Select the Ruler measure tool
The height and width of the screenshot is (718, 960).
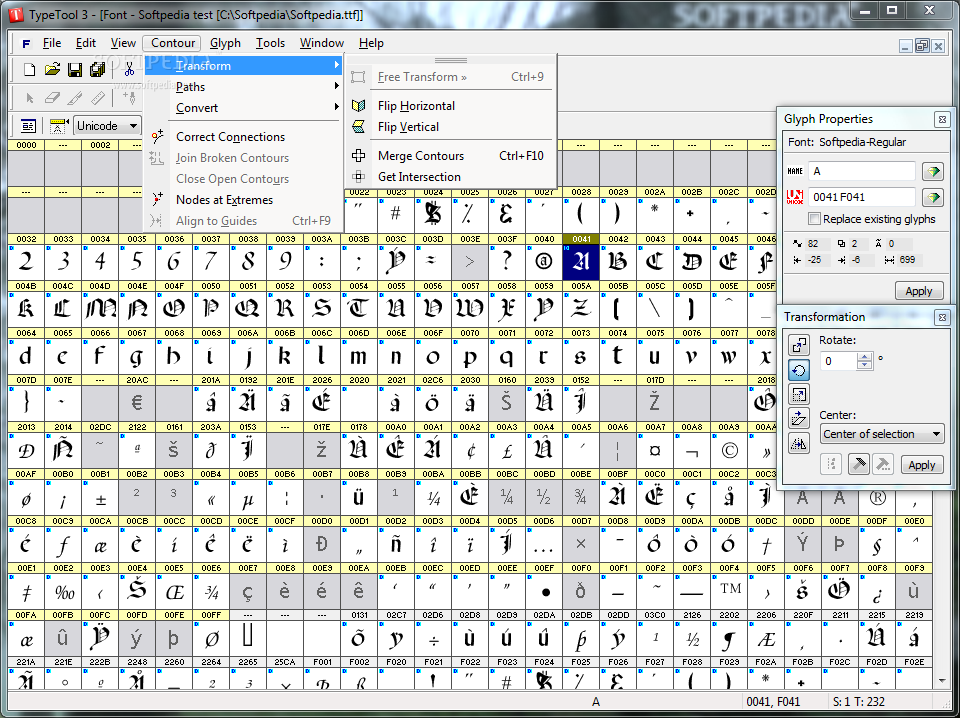97,98
